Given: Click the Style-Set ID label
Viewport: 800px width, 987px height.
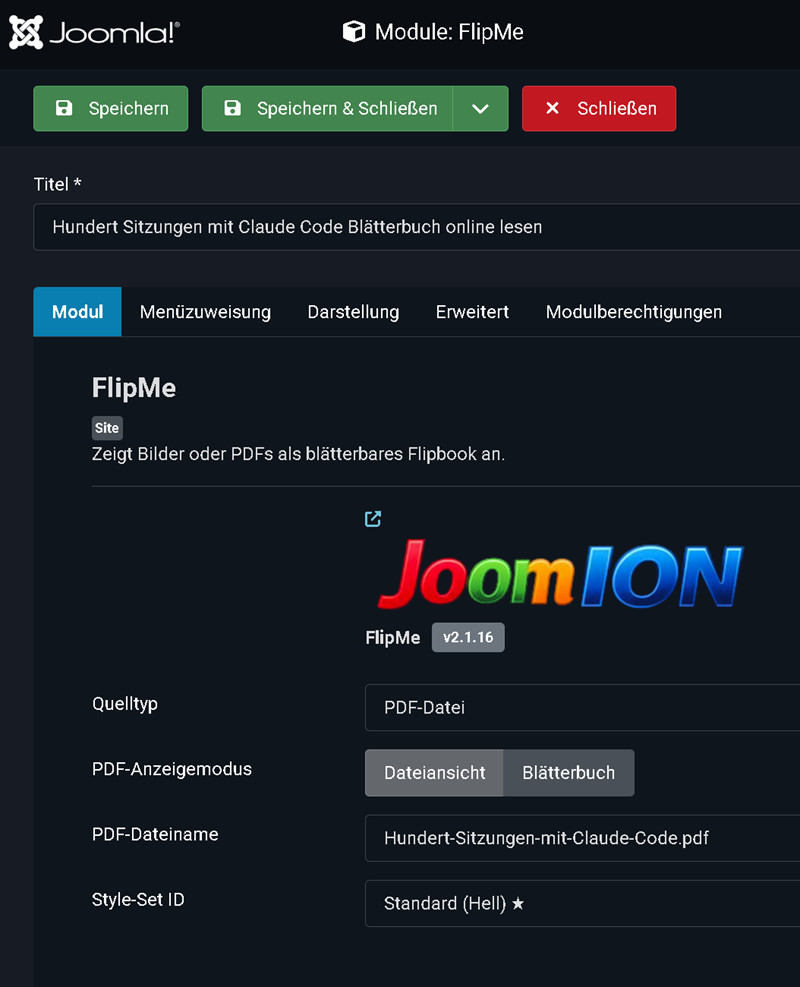Looking at the screenshot, I should click(x=138, y=900).
